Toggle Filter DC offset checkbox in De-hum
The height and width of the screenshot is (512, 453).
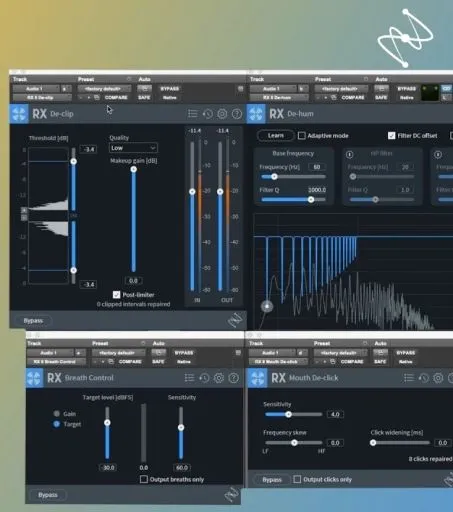click(392, 136)
